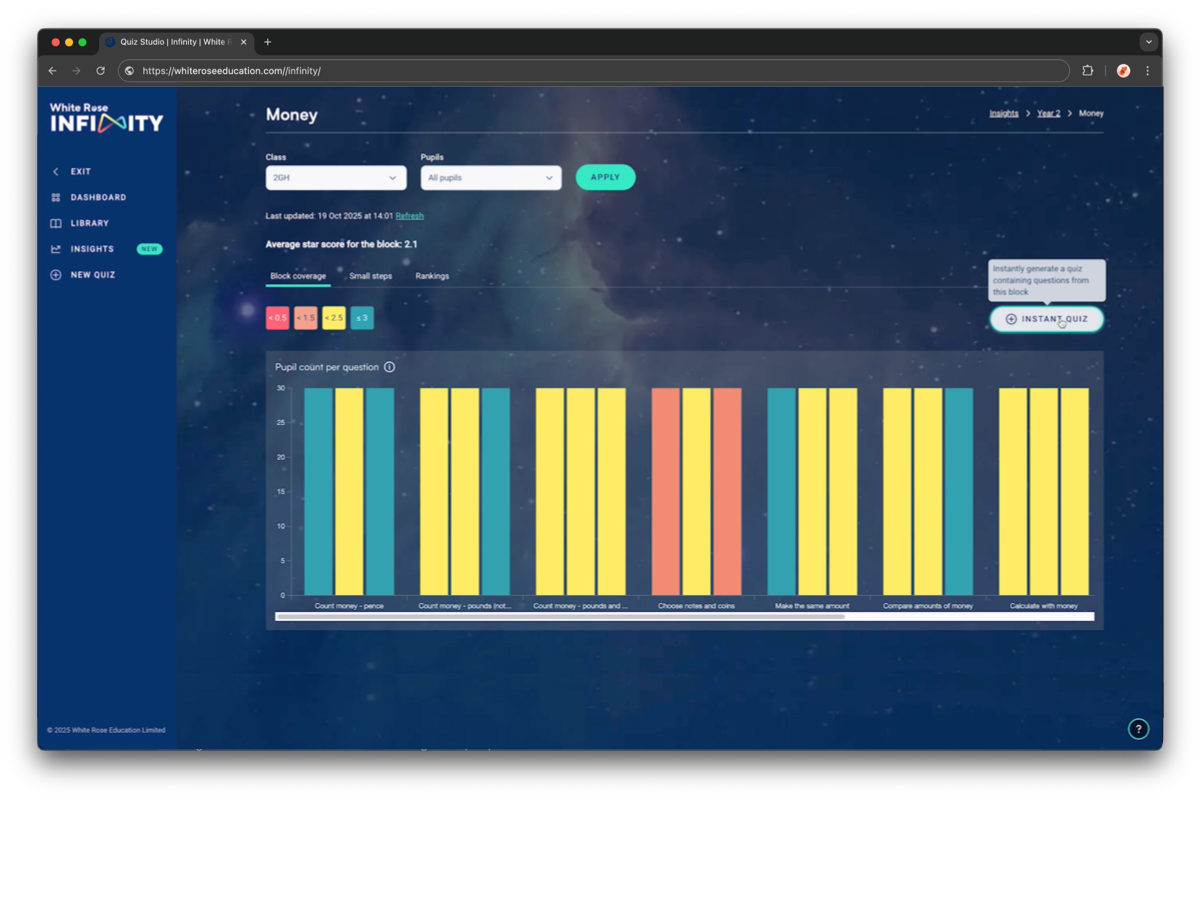Click the Exit back arrow icon
Viewport: 1200px width, 900px height.
click(56, 172)
